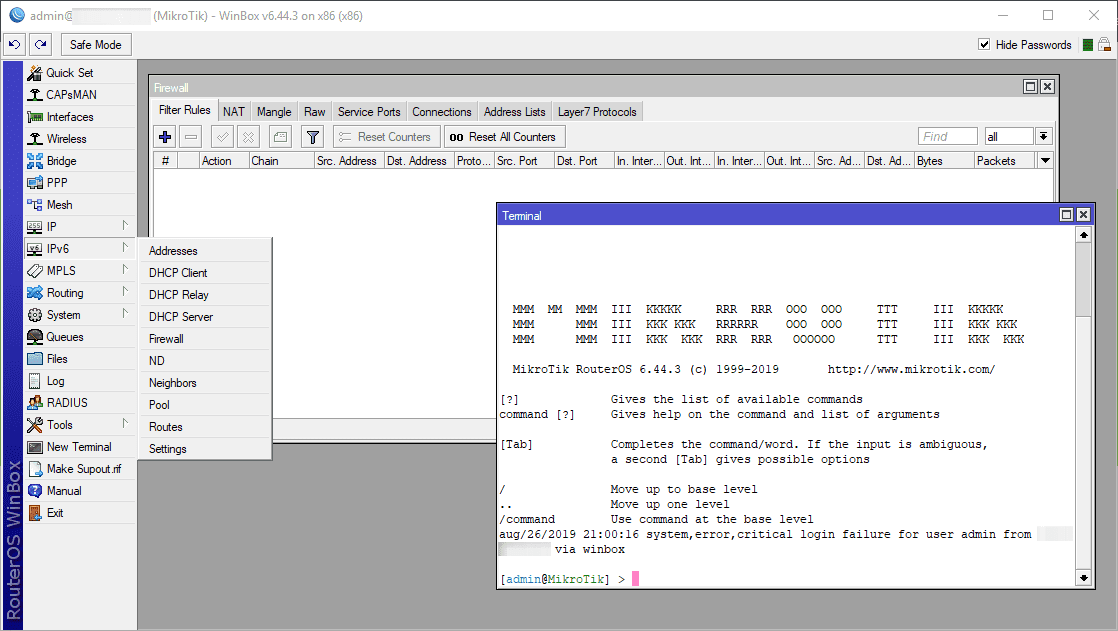The width and height of the screenshot is (1118, 631).
Task: Open the Bridge menu
Action: click(x=80, y=161)
